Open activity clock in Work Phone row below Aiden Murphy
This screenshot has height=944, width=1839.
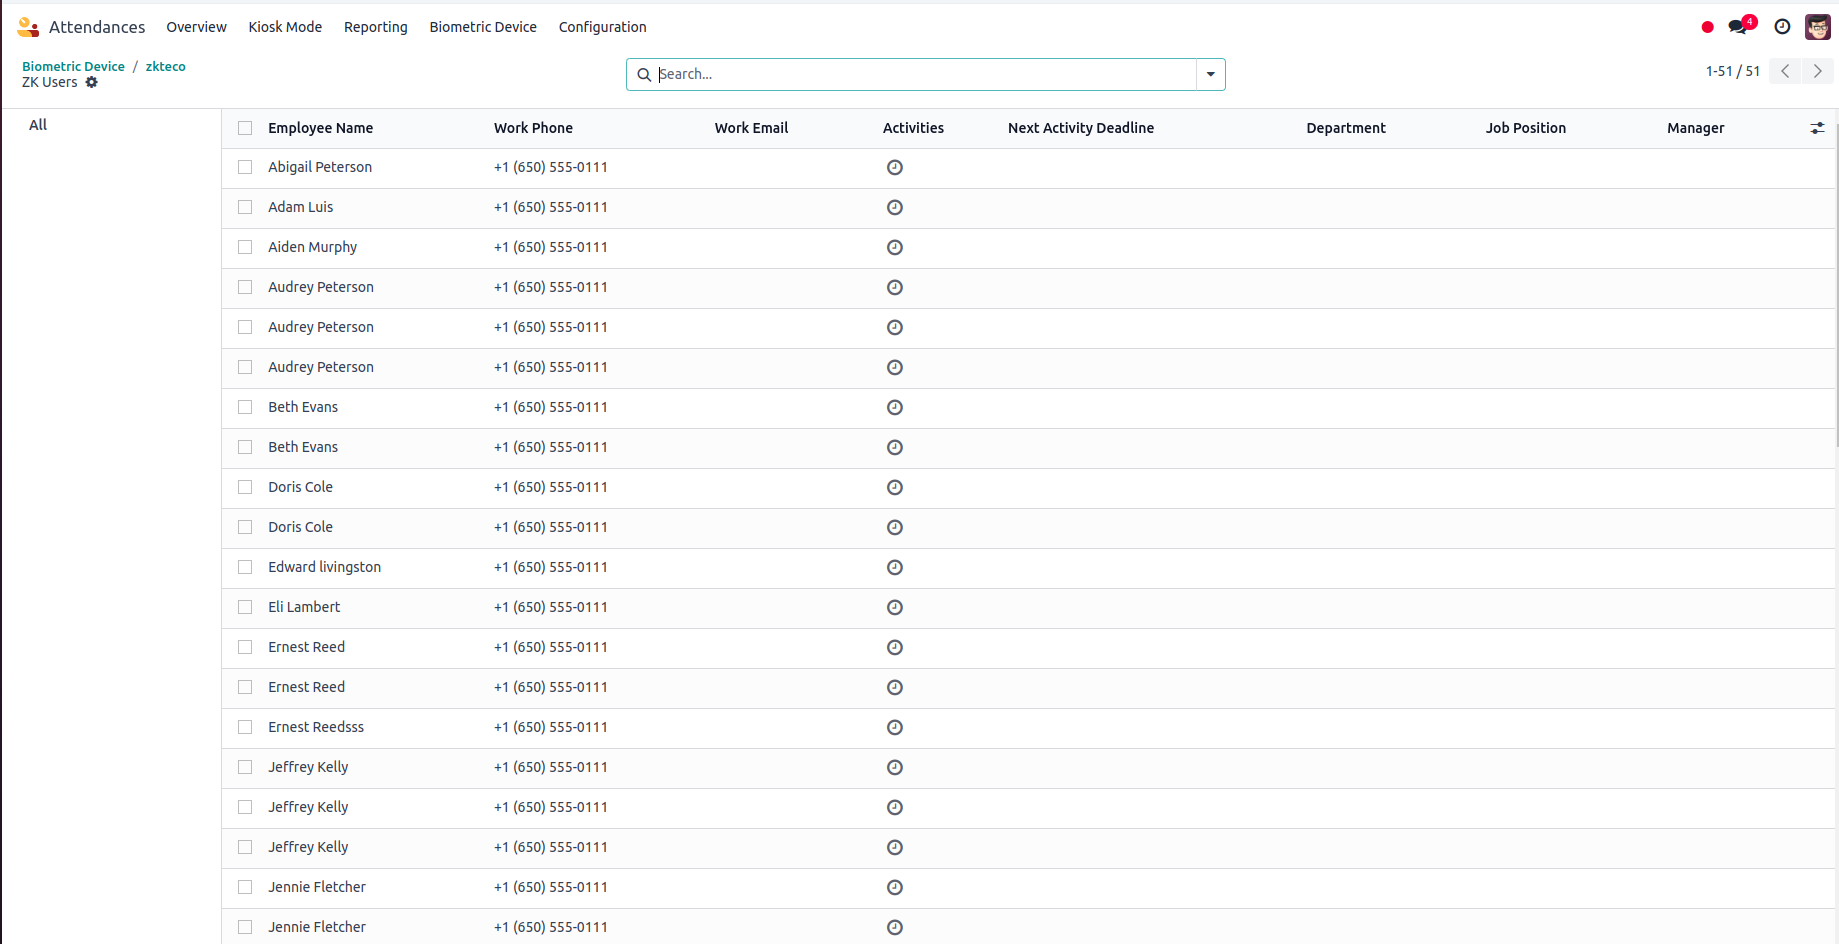click(x=895, y=287)
